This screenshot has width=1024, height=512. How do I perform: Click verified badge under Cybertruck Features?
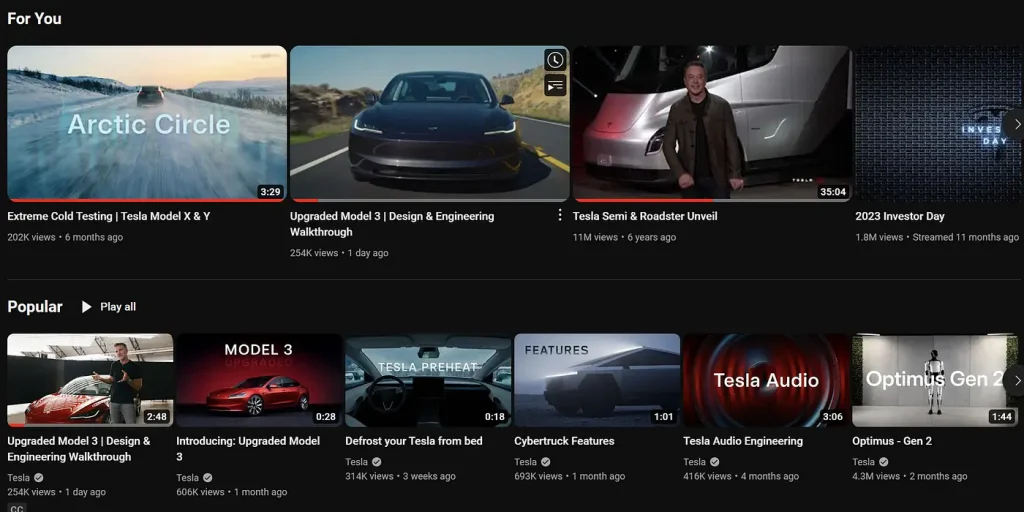tap(545, 462)
